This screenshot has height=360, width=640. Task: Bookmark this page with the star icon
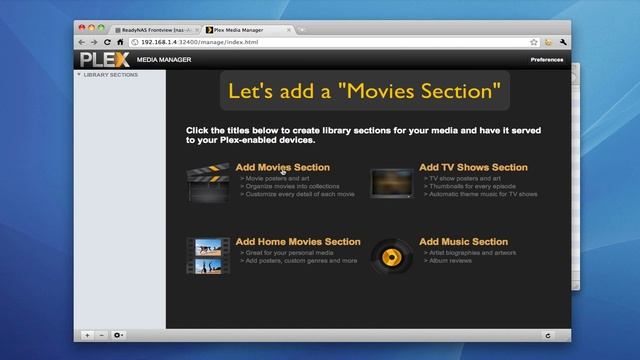coord(533,42)
